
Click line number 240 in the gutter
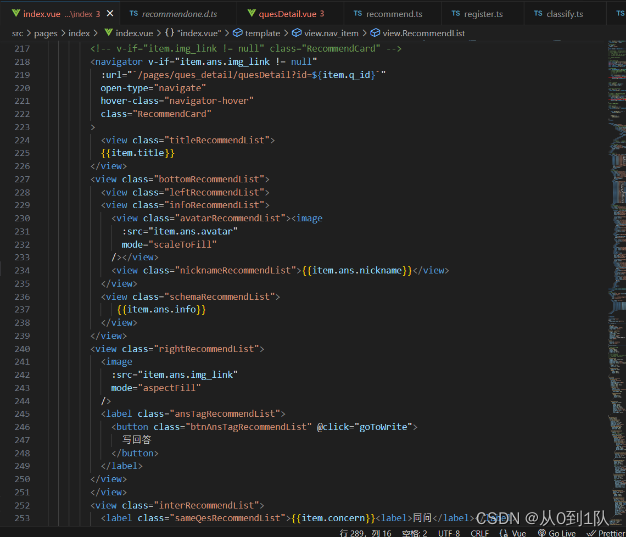pyautogui.click(x=22, y=349)
